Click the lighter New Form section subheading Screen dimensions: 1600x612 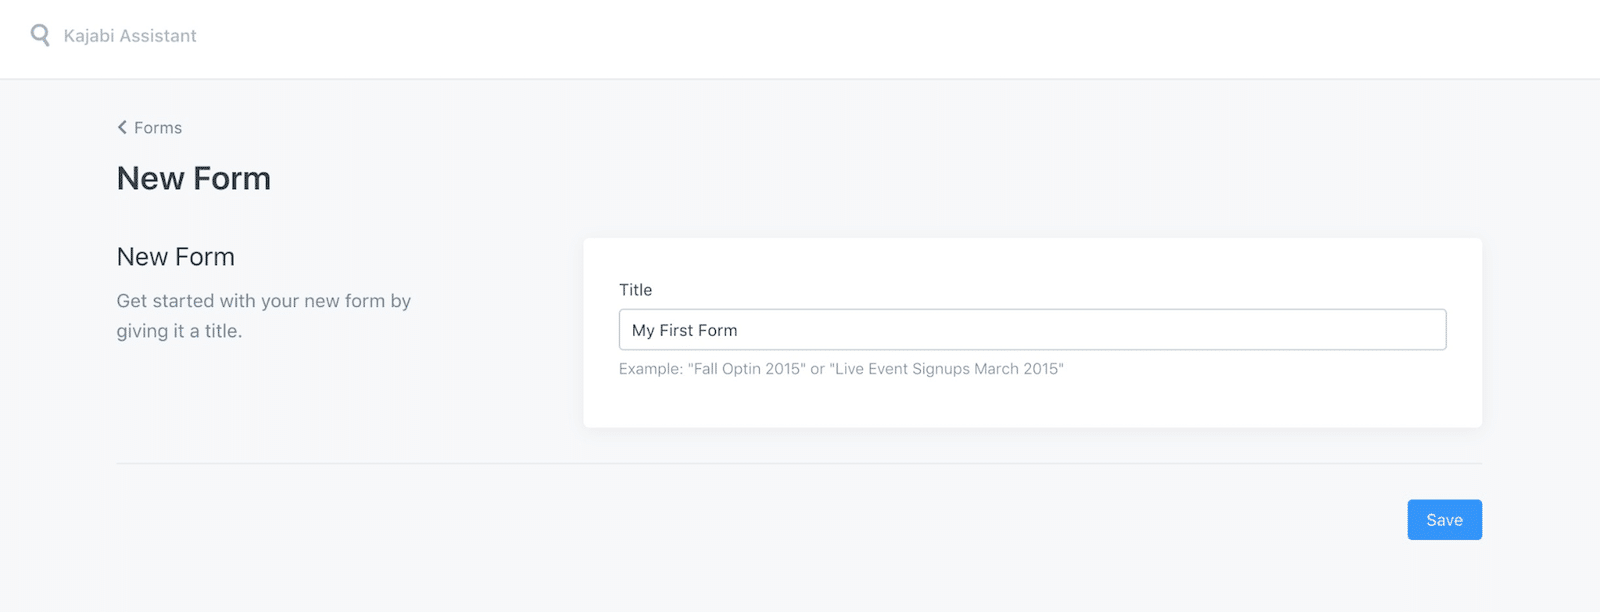click(176, 257)
